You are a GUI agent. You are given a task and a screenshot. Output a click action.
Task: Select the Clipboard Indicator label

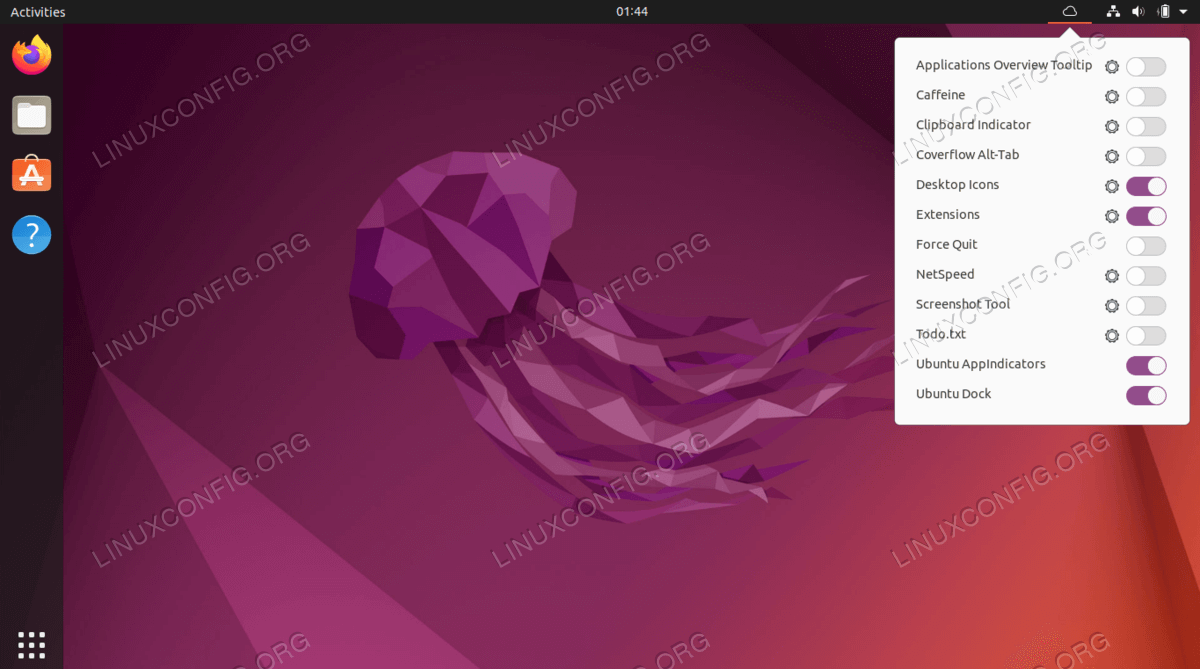coord(973,125)
